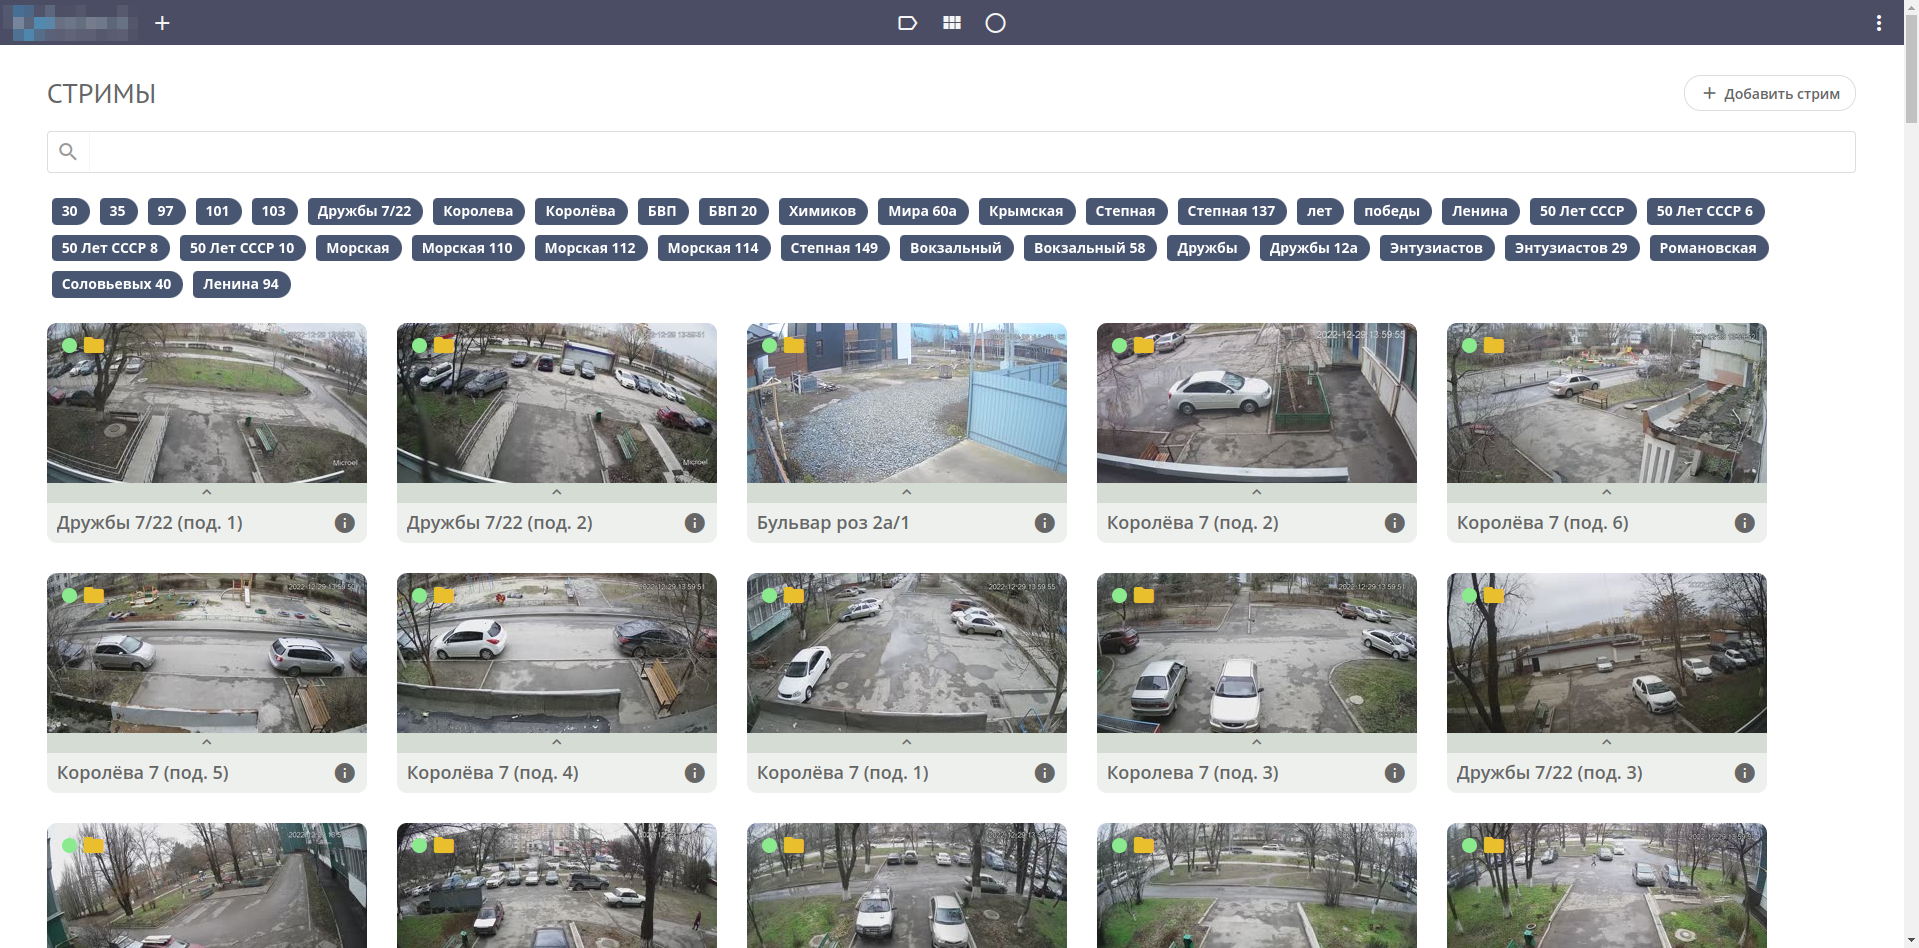The width and height of the screenshot is (1919, 948).
Task: Click folder icon on Дружбы 7/22 (под. 3) thumbnail
Action: 1494,595
